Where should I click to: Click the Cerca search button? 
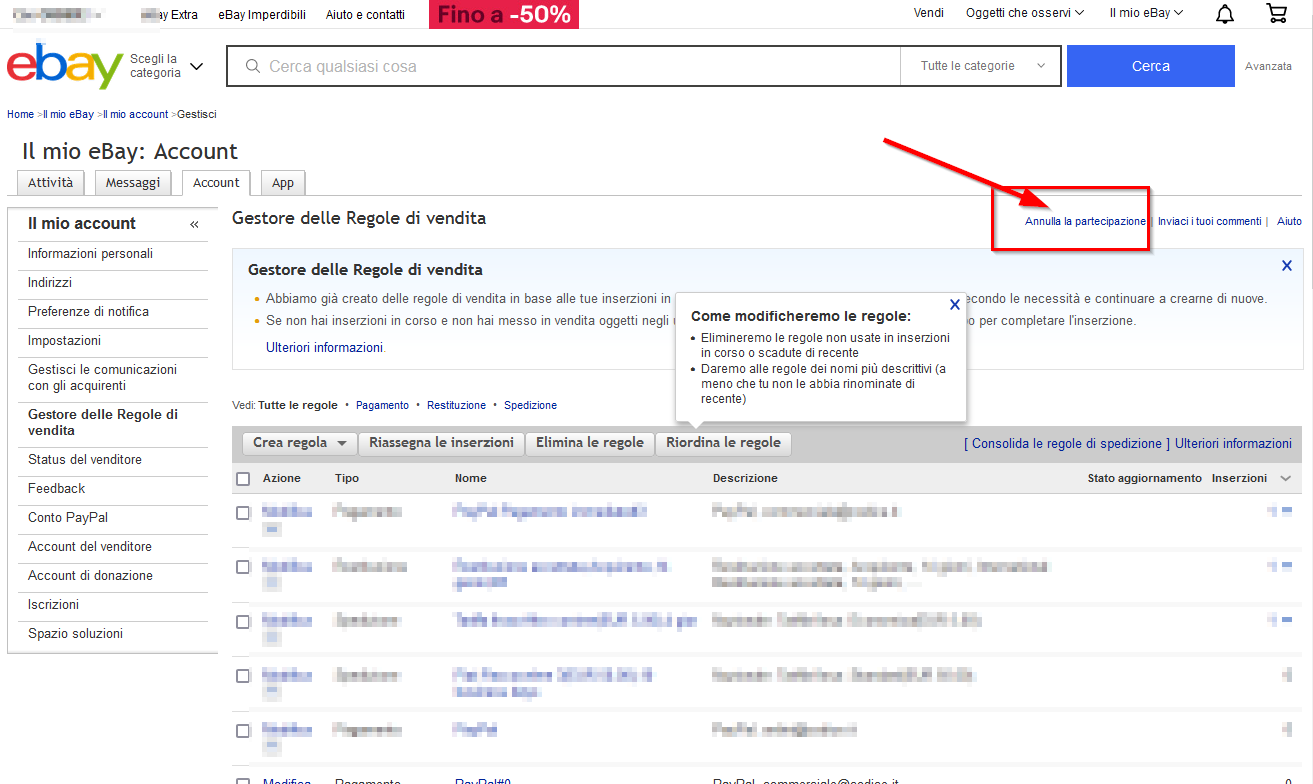[x=1151, y=66]
